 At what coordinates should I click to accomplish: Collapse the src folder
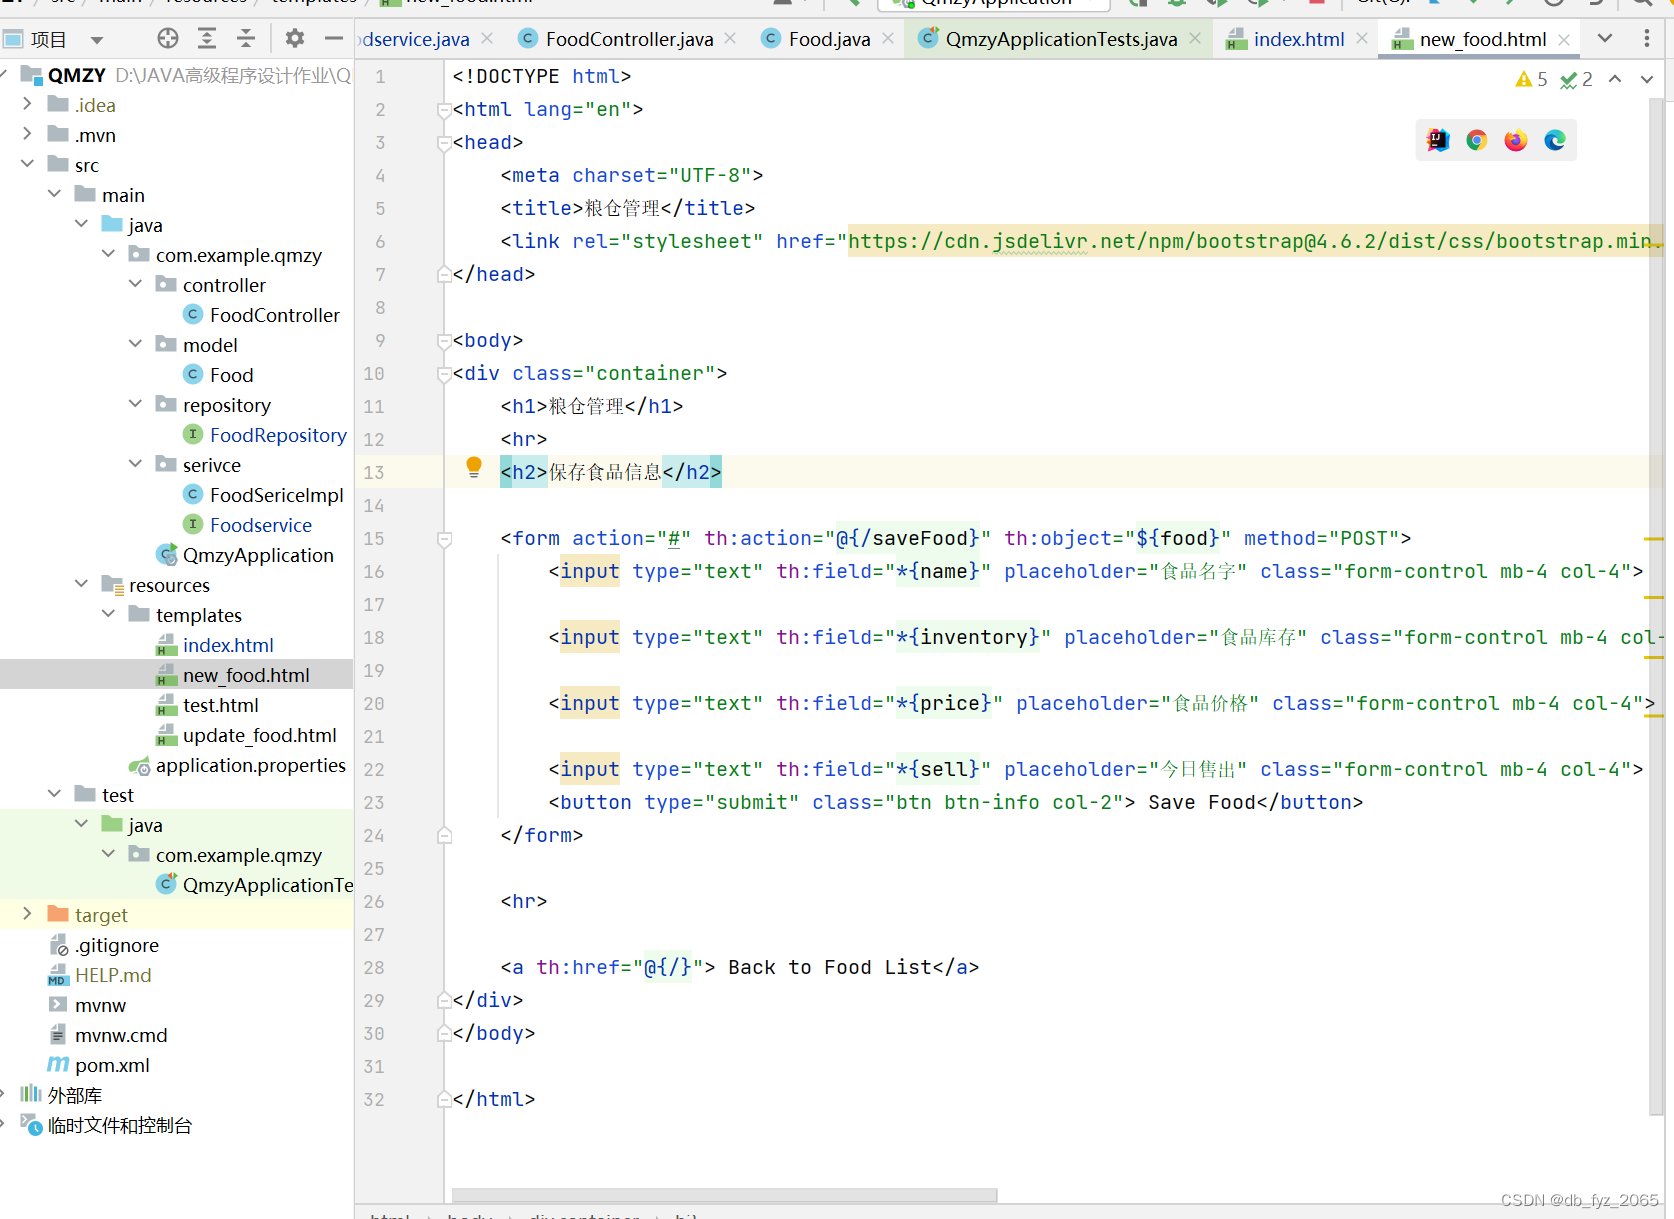coord(27,164)
